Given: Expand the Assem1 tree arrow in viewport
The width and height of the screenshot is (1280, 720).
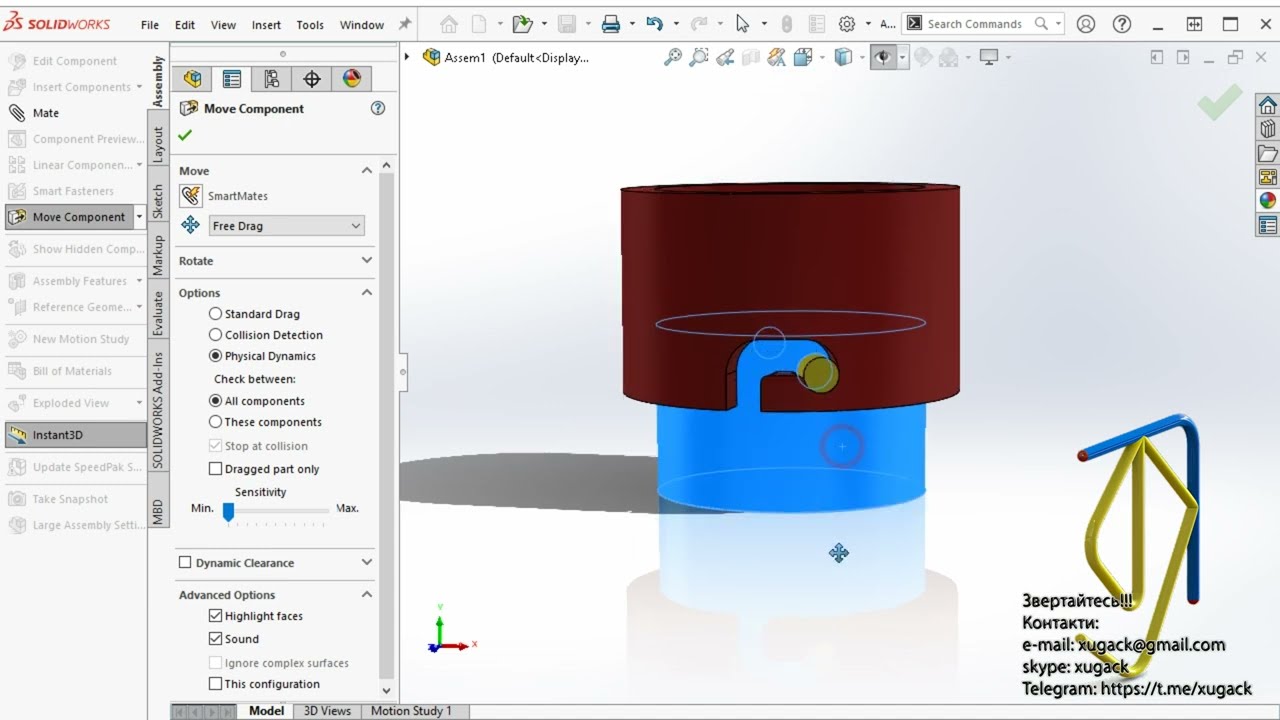Looking at the screenshot, I should (407, 58).
